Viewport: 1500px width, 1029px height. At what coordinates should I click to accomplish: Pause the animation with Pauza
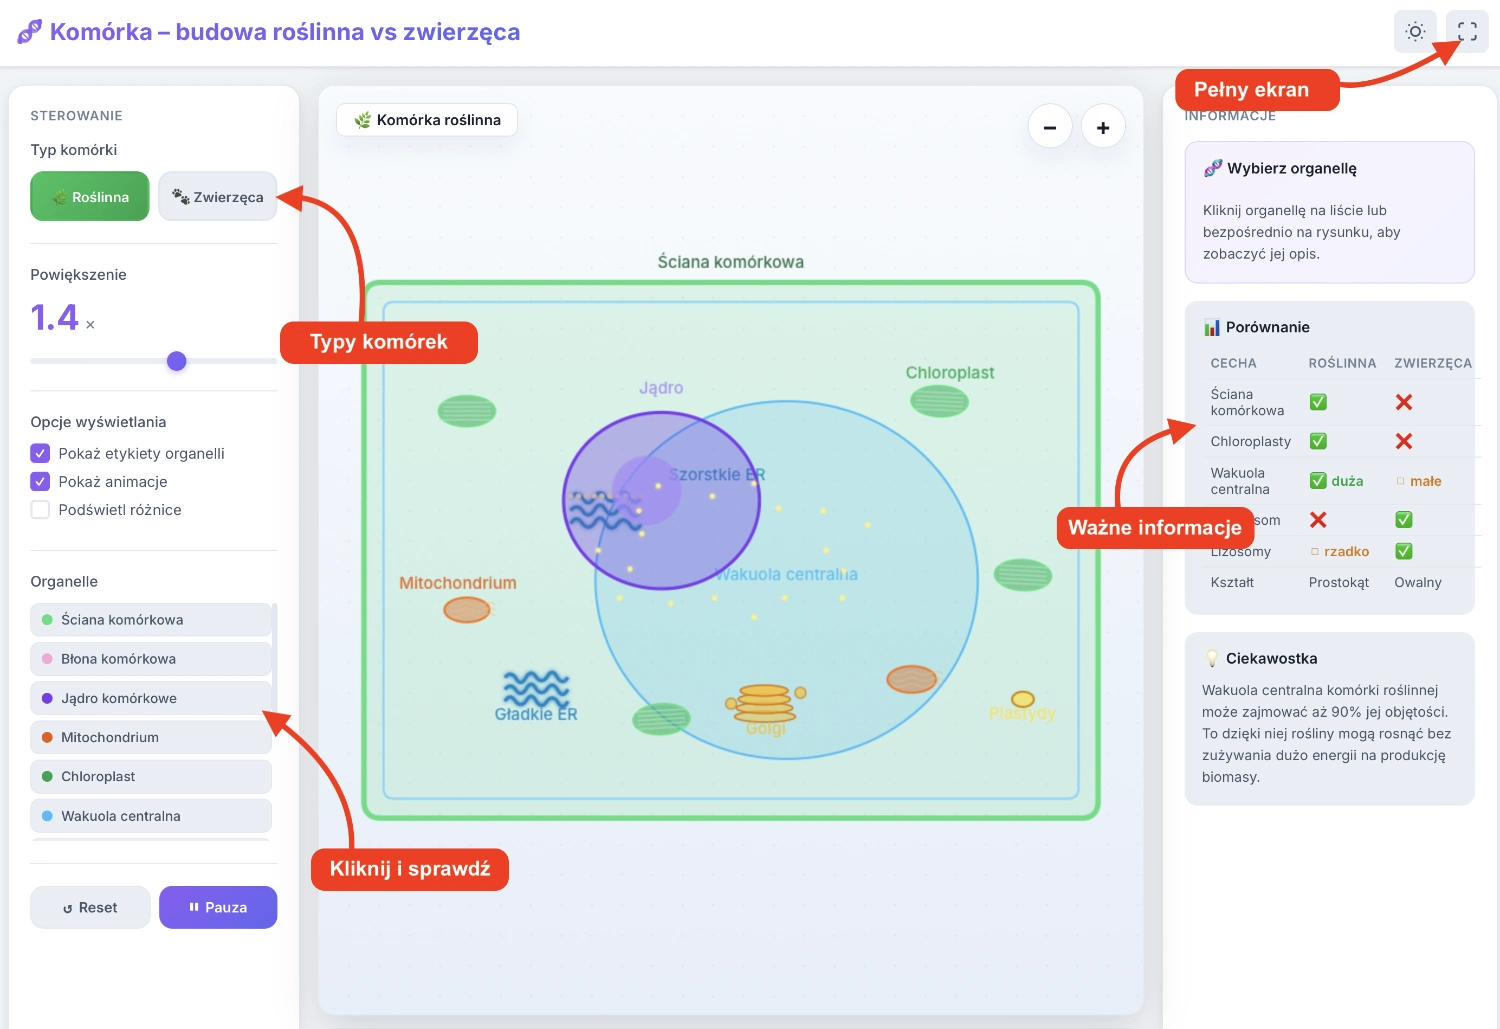point(218,907)
